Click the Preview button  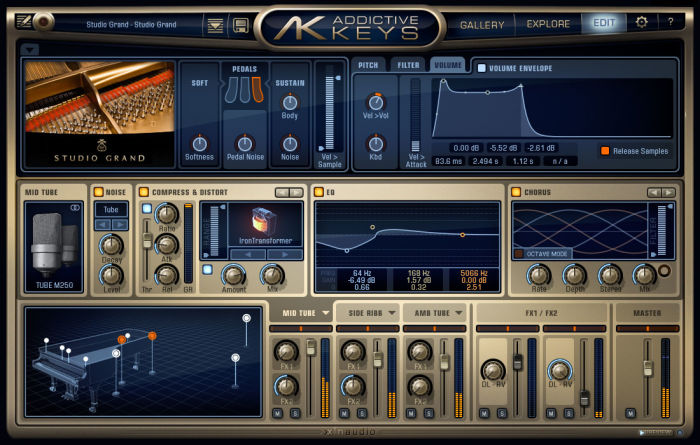tap(657, 432)
